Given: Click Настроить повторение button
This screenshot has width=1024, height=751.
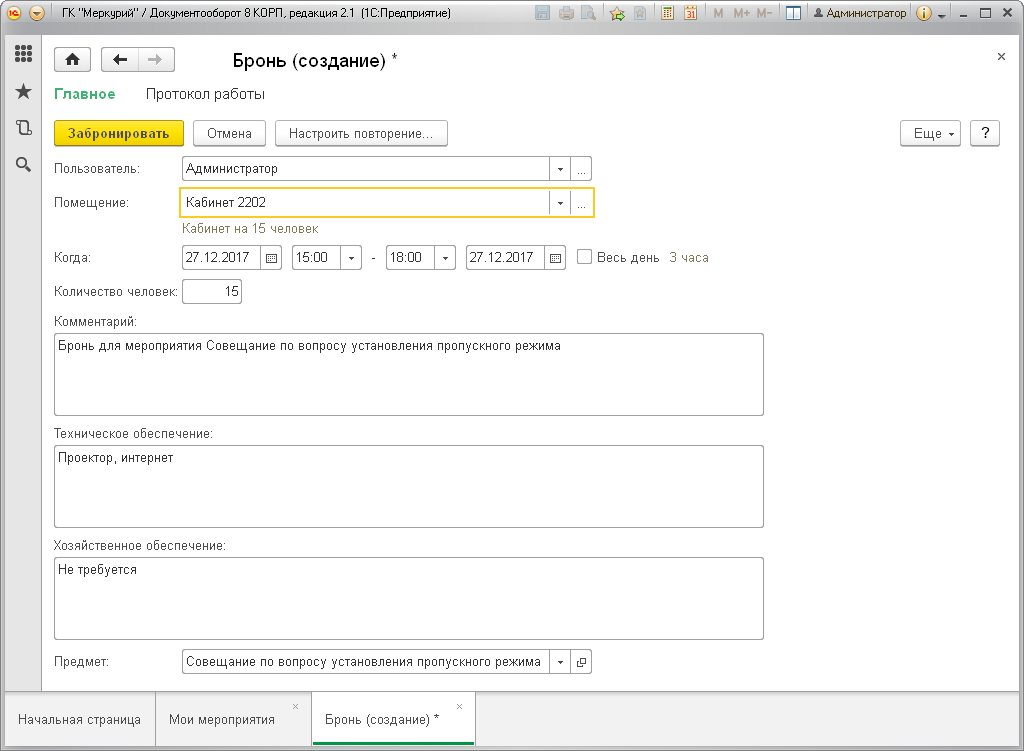Looking at the screenshot, I should click(361, 133).
